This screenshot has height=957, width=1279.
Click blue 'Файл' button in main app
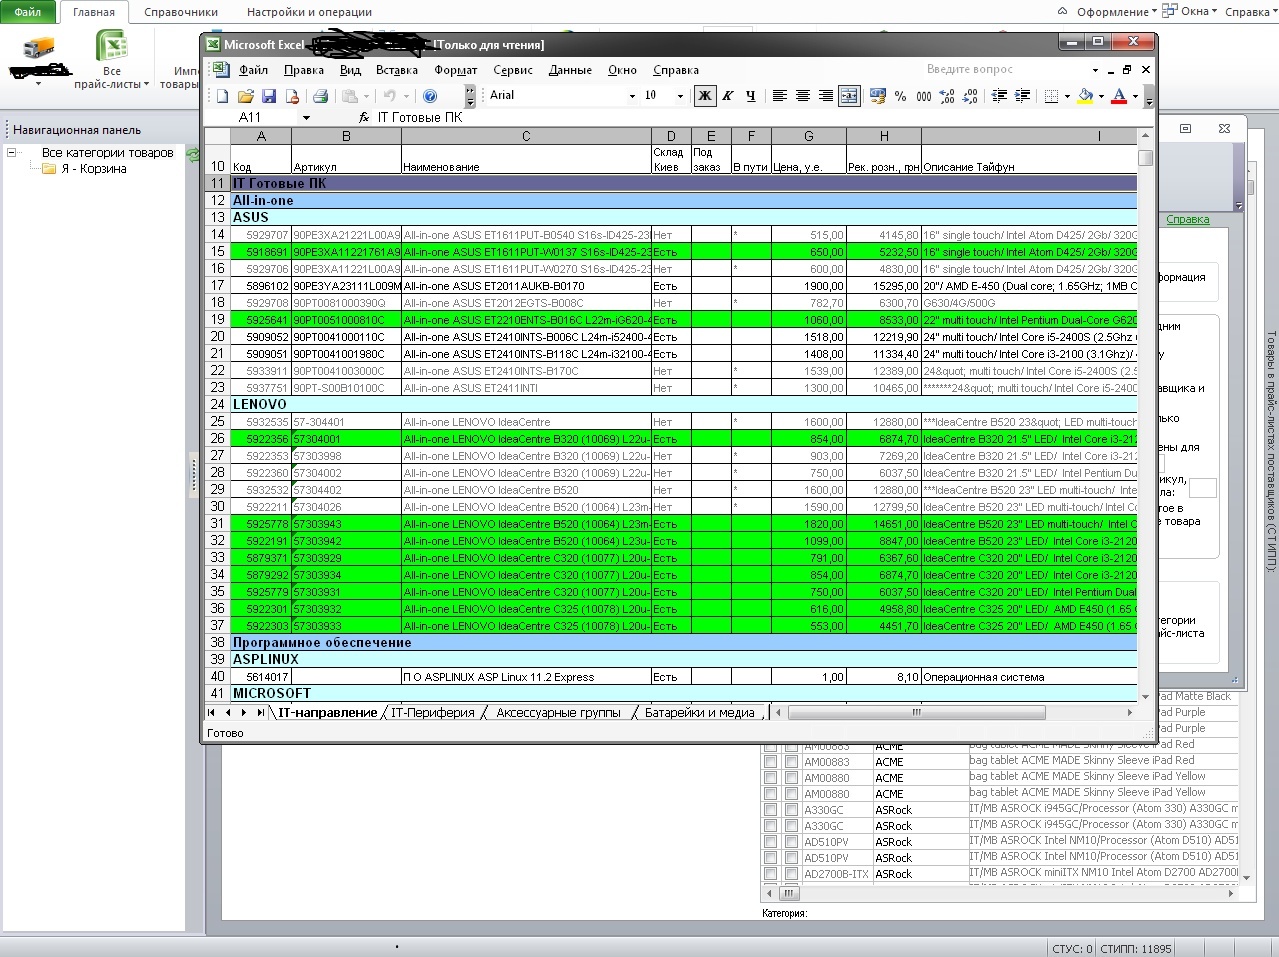[28, 12]
